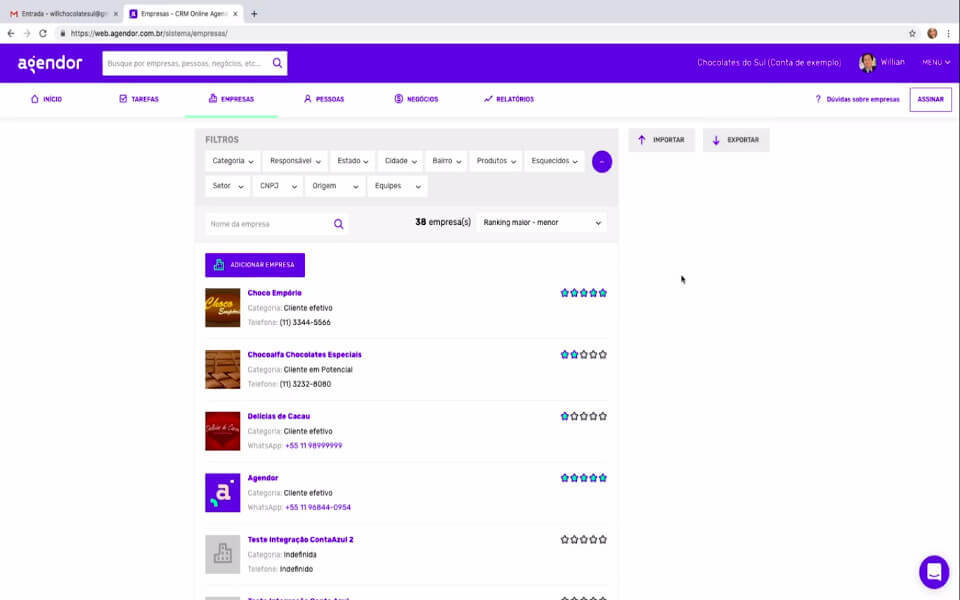Click the Adicionar Empresa button
The image size is (960, 600).
coord(255,265)
